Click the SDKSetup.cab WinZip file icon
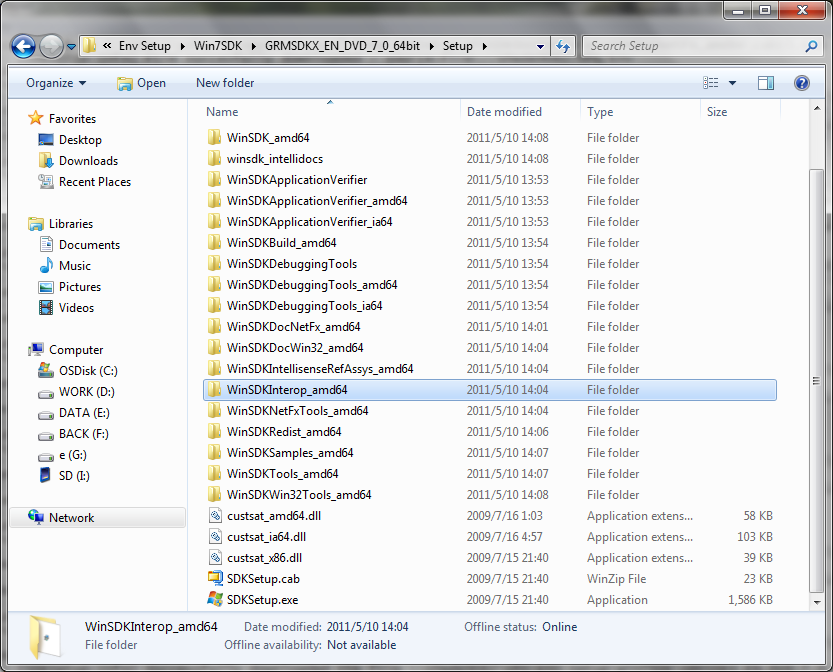This screenshot has width=833, height=672. coord(214,579)
